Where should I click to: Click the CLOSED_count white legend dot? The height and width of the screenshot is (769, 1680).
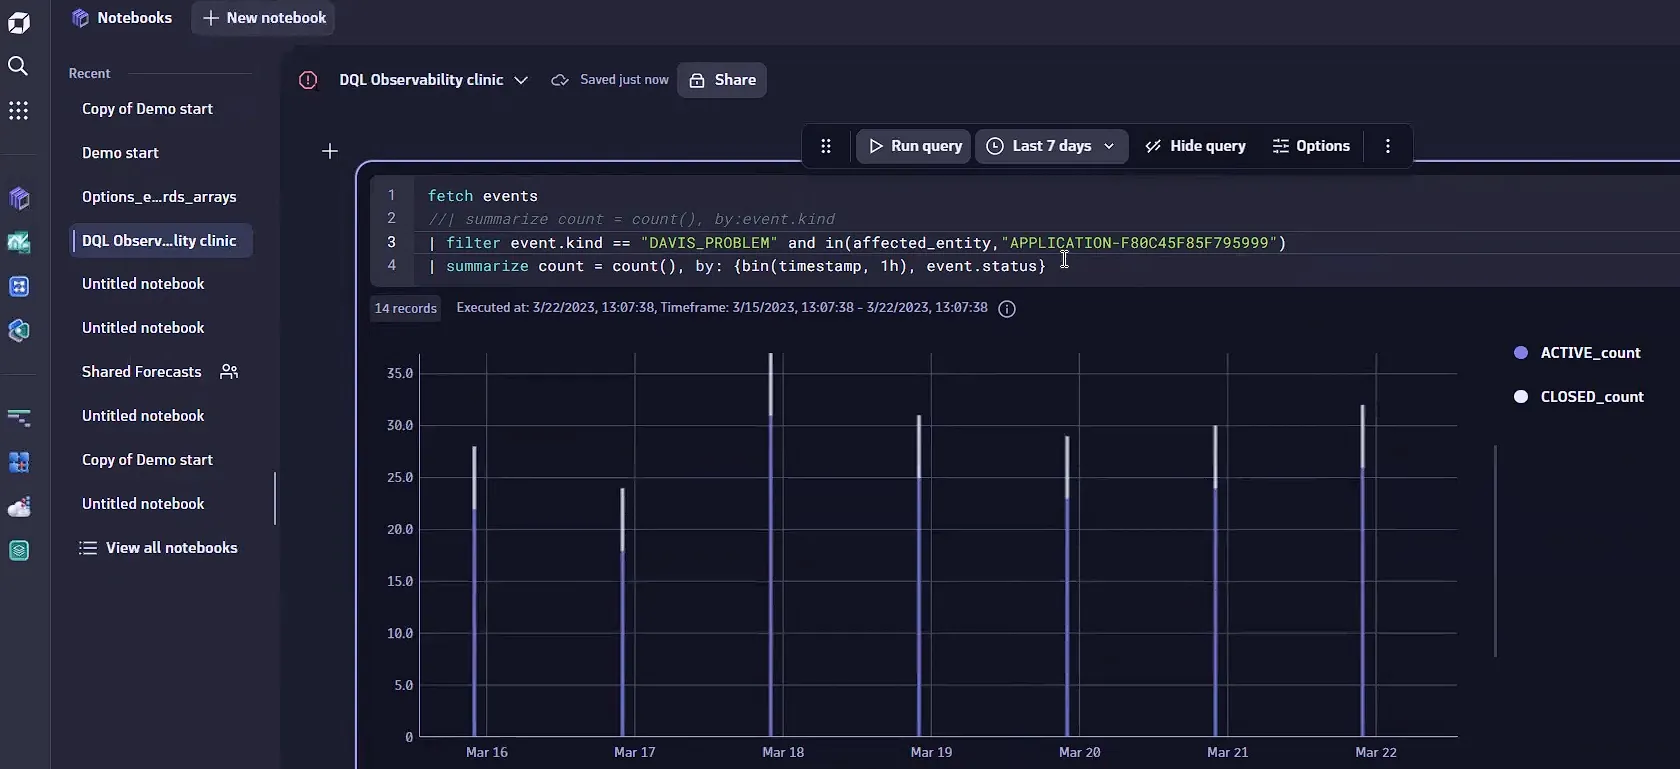[1521, 397]
